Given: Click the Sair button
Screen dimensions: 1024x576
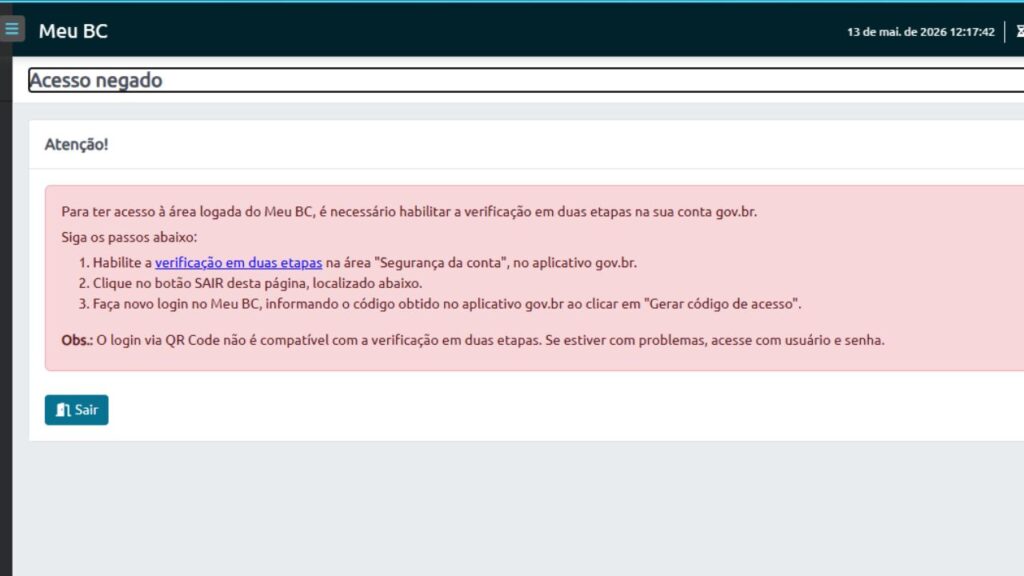Looking at the screenshot, I should [76, 409].
